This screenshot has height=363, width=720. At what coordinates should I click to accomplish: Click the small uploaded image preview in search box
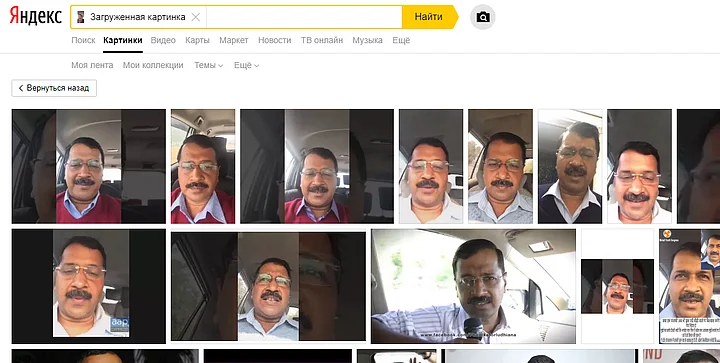click(x=81, y=17)
